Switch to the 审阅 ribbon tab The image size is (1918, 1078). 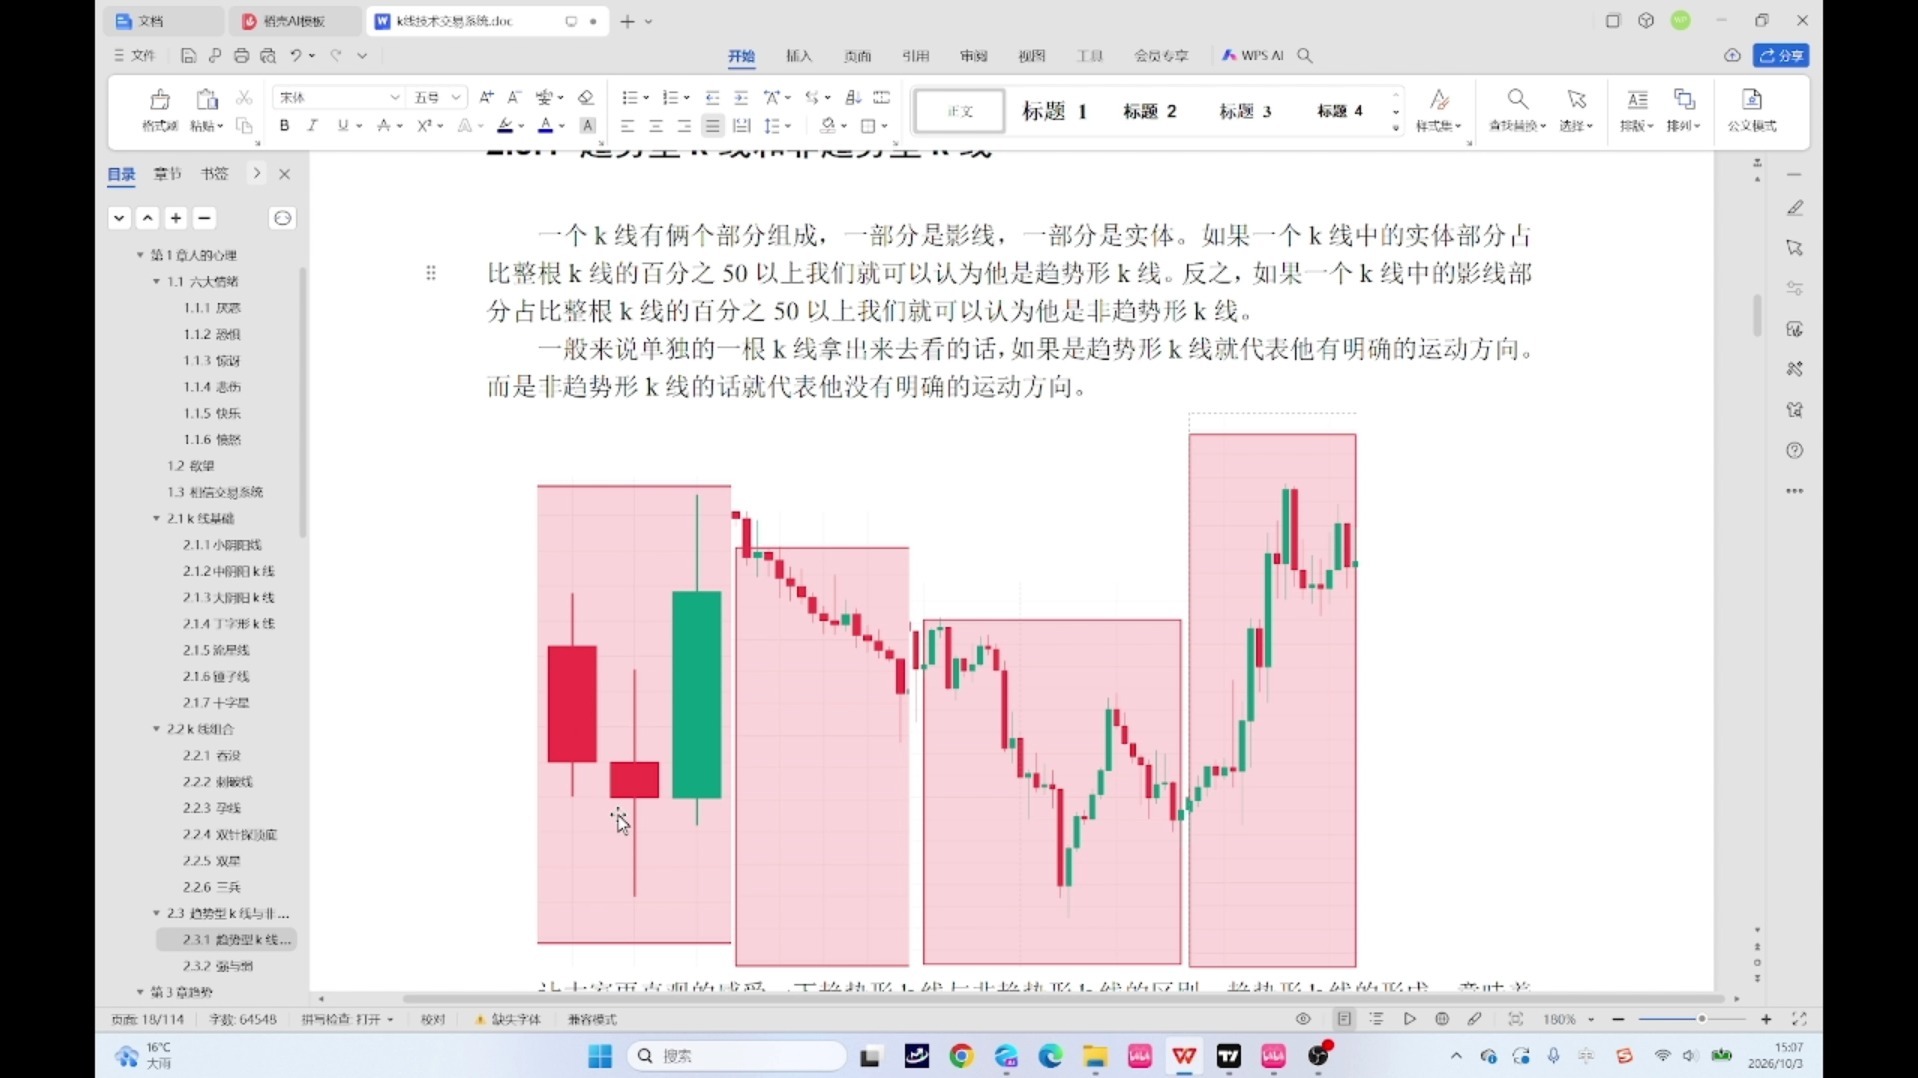974,56
